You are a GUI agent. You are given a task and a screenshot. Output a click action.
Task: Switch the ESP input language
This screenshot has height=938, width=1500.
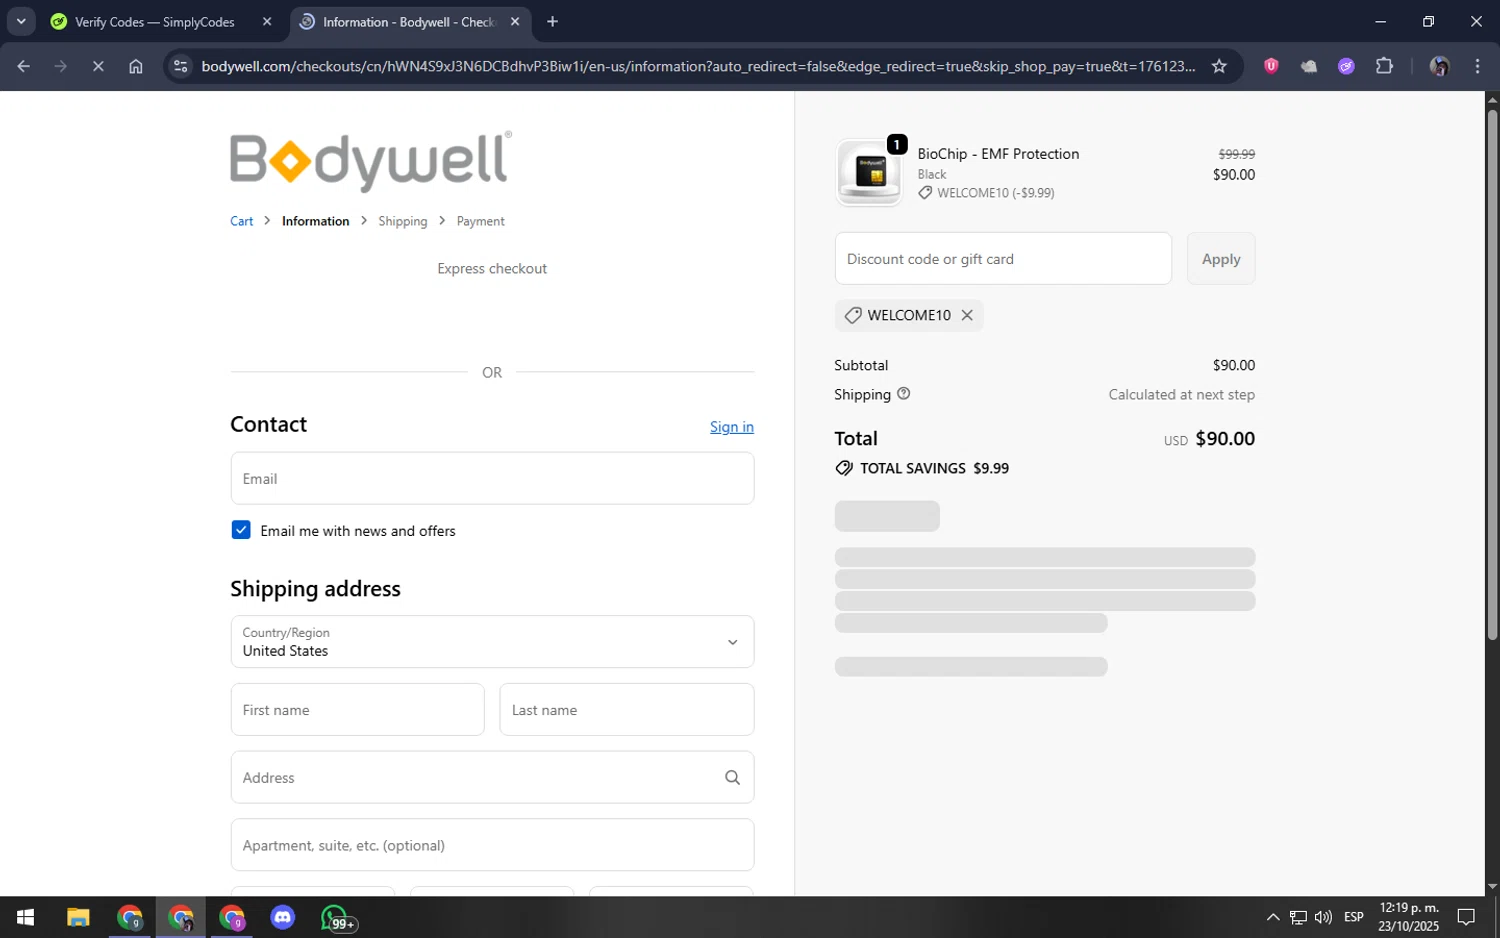point(1354,917)
